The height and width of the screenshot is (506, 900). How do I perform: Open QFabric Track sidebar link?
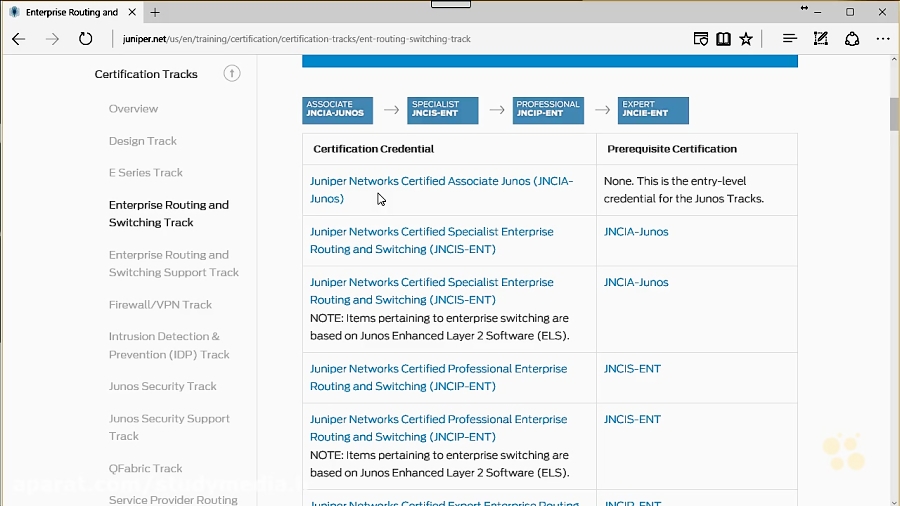[x=146, y=468]
